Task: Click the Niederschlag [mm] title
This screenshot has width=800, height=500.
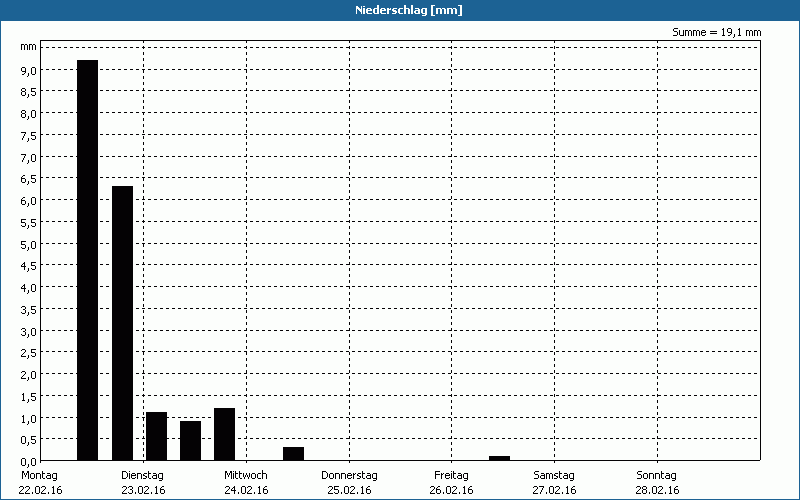Action: click(x=409, y=10)
